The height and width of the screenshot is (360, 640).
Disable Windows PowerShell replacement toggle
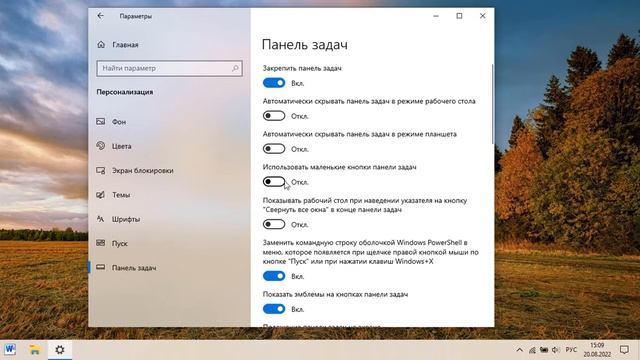(274, 276)
